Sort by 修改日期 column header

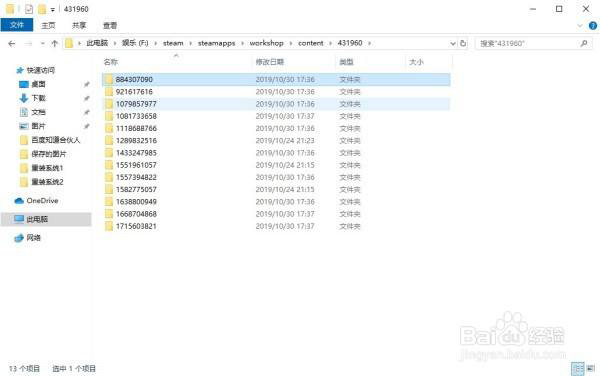270,62
